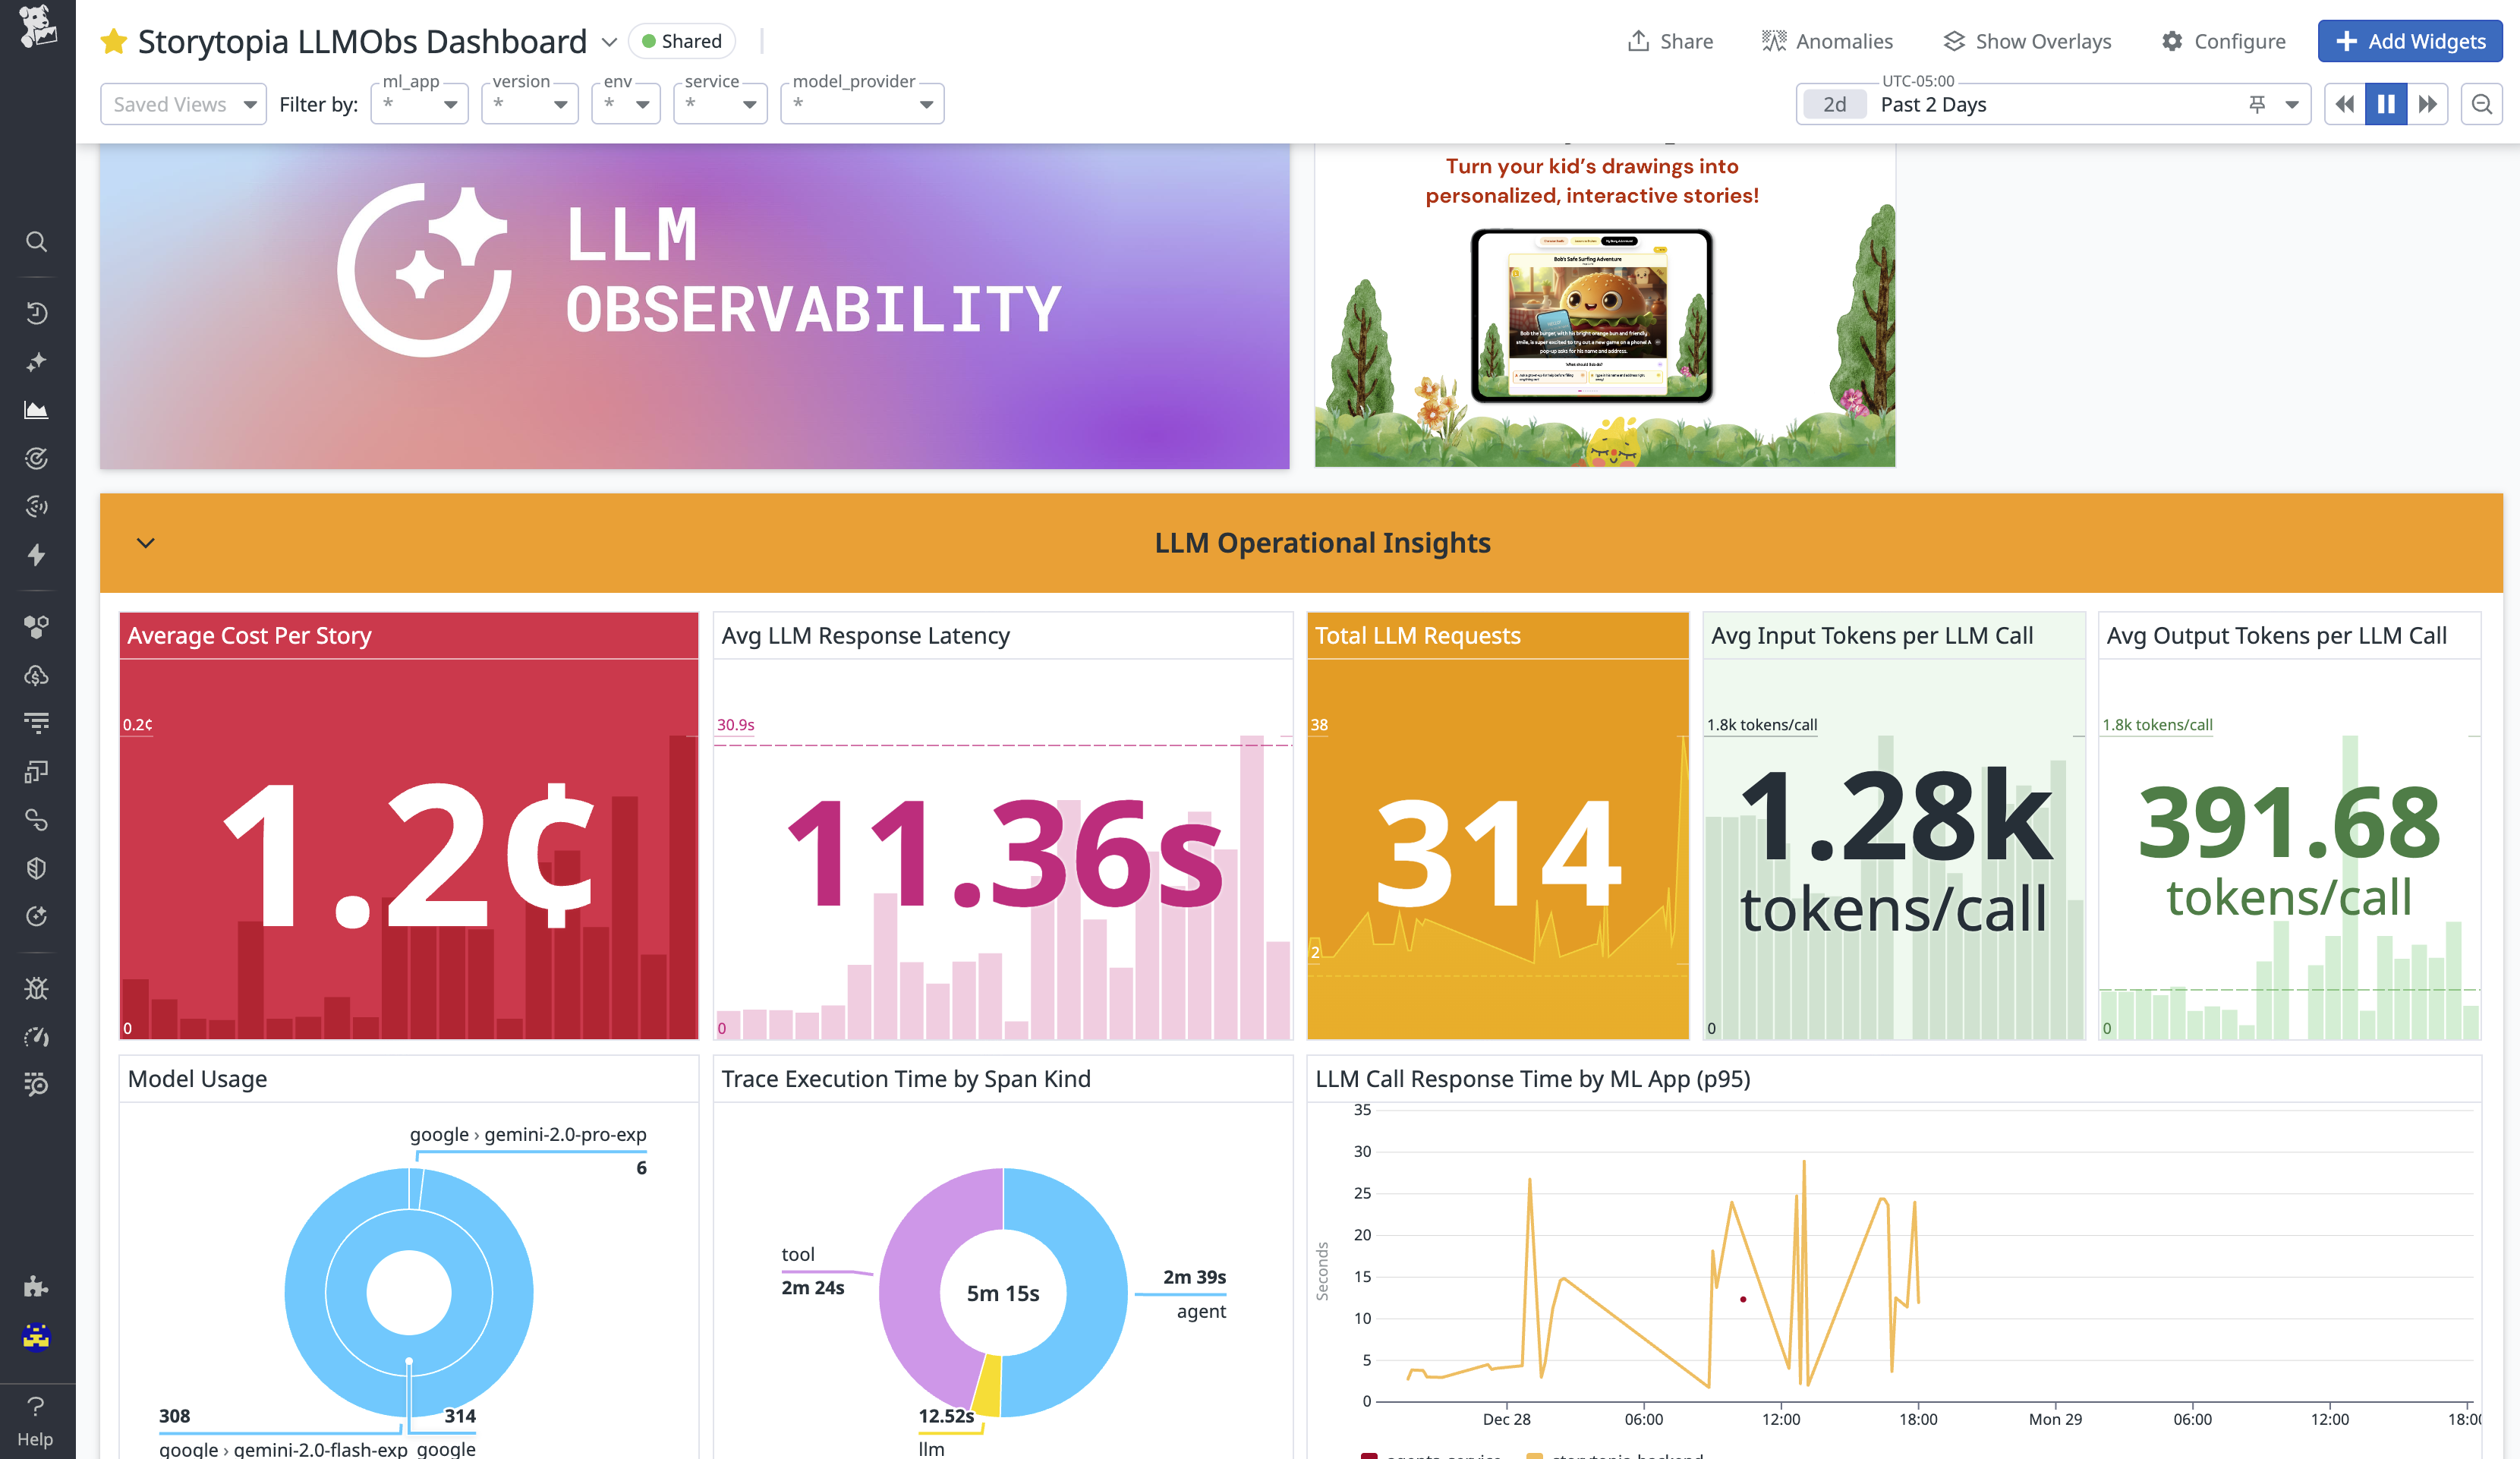
Task: Unfavorite dashboard via the yellow star
Action: coord(114,41)
